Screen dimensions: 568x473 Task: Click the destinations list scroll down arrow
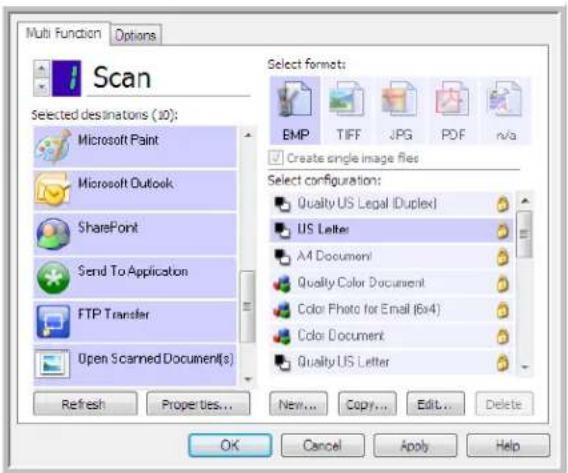point(248,379)
